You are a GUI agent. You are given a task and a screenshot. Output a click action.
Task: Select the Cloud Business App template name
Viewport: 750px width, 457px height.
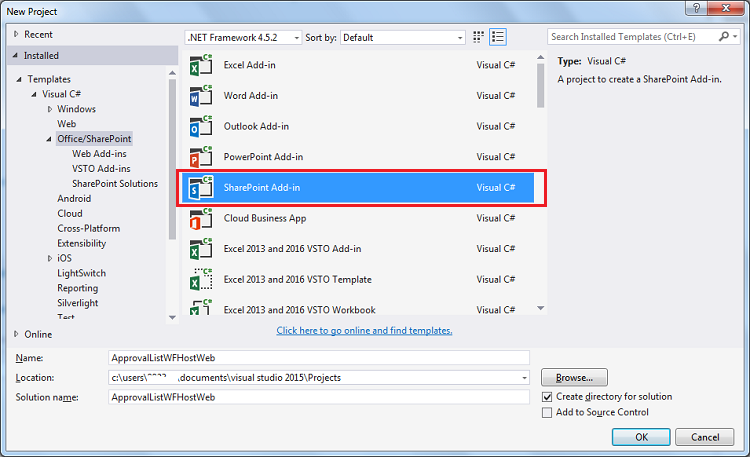click(265, 218)
